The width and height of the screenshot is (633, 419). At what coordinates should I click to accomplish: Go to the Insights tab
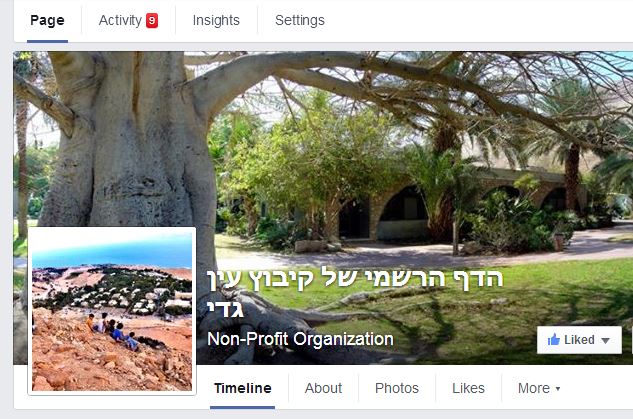coord(216,20)
